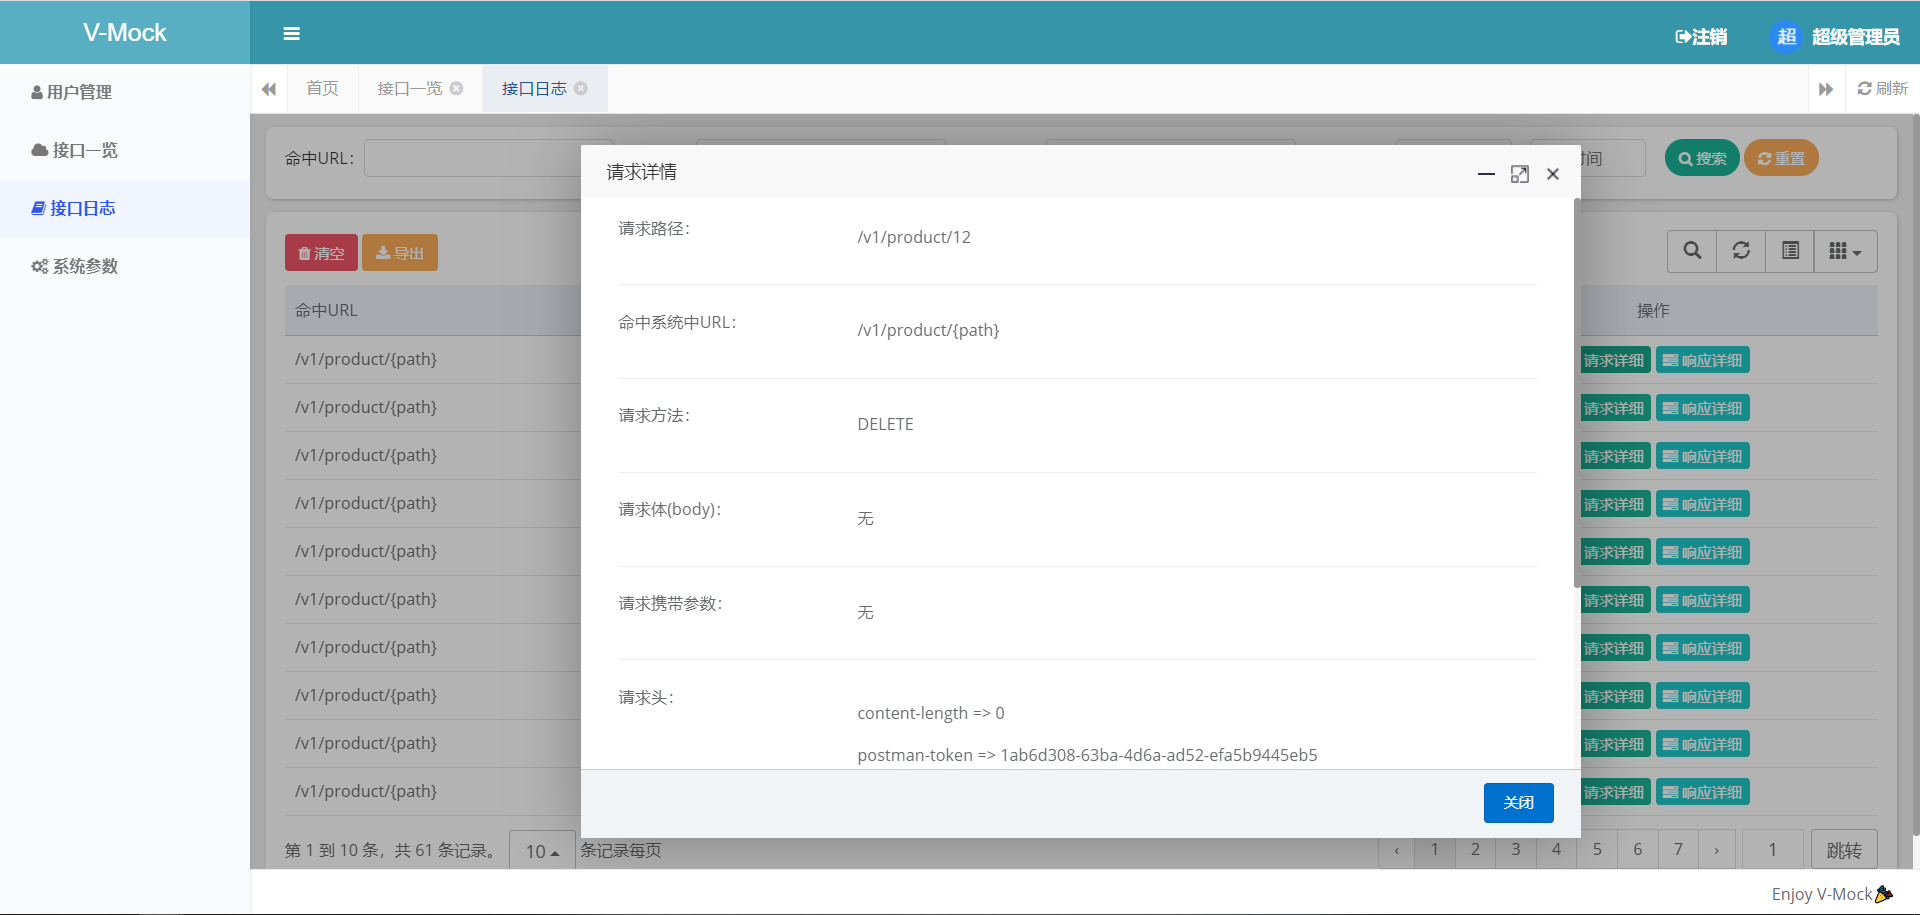Open 用户管理 in the sidebar

coord(72,92)
